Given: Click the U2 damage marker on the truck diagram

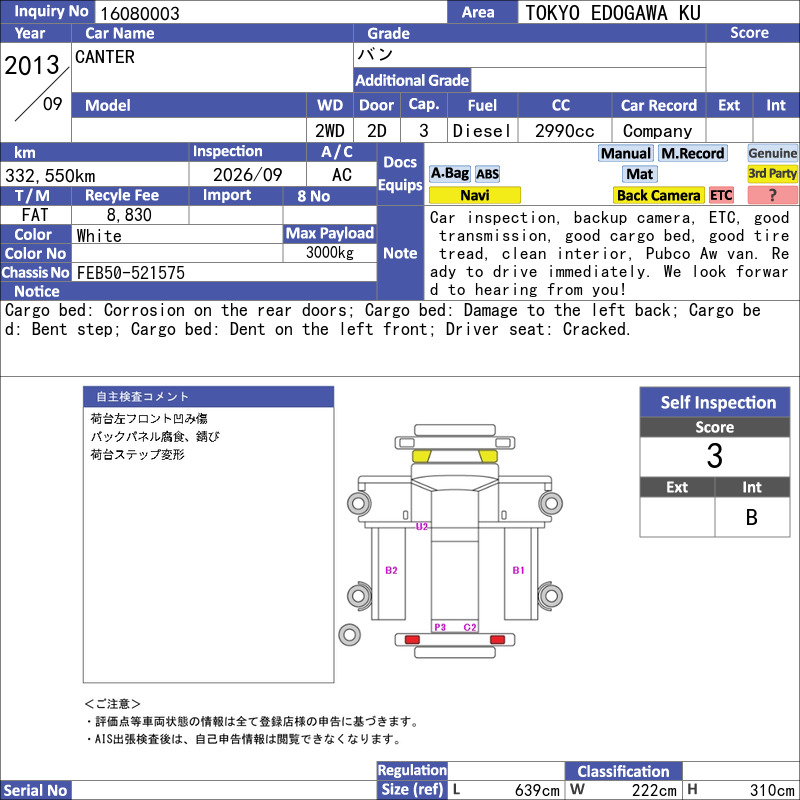Looking at the screenshot, I should pos(421,527).
